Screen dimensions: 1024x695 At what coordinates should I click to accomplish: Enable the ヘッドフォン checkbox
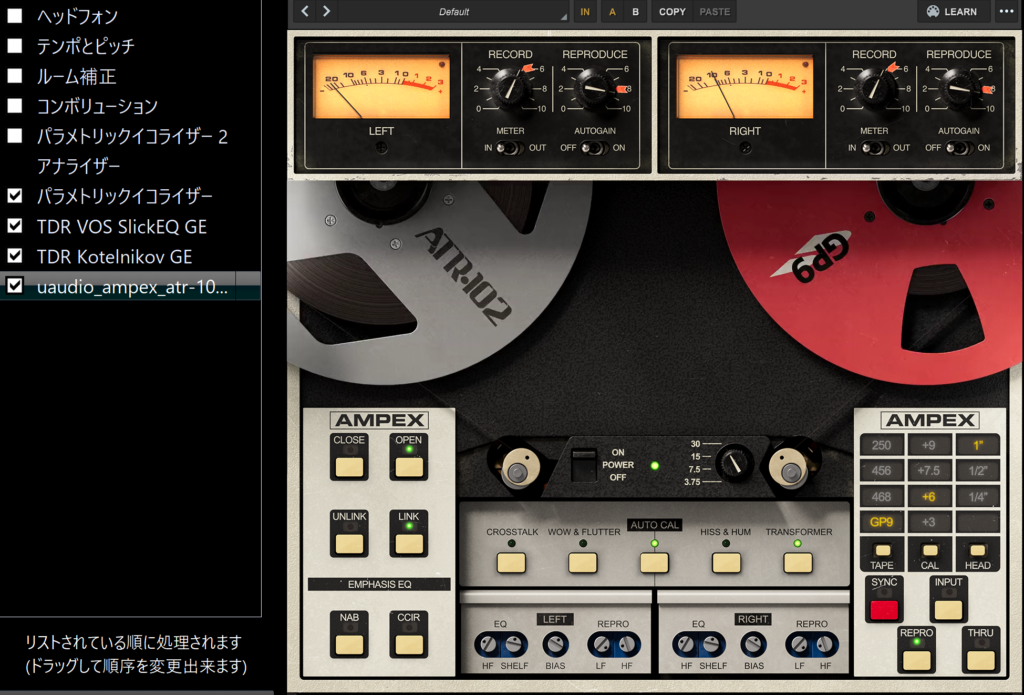pos(15,16)
